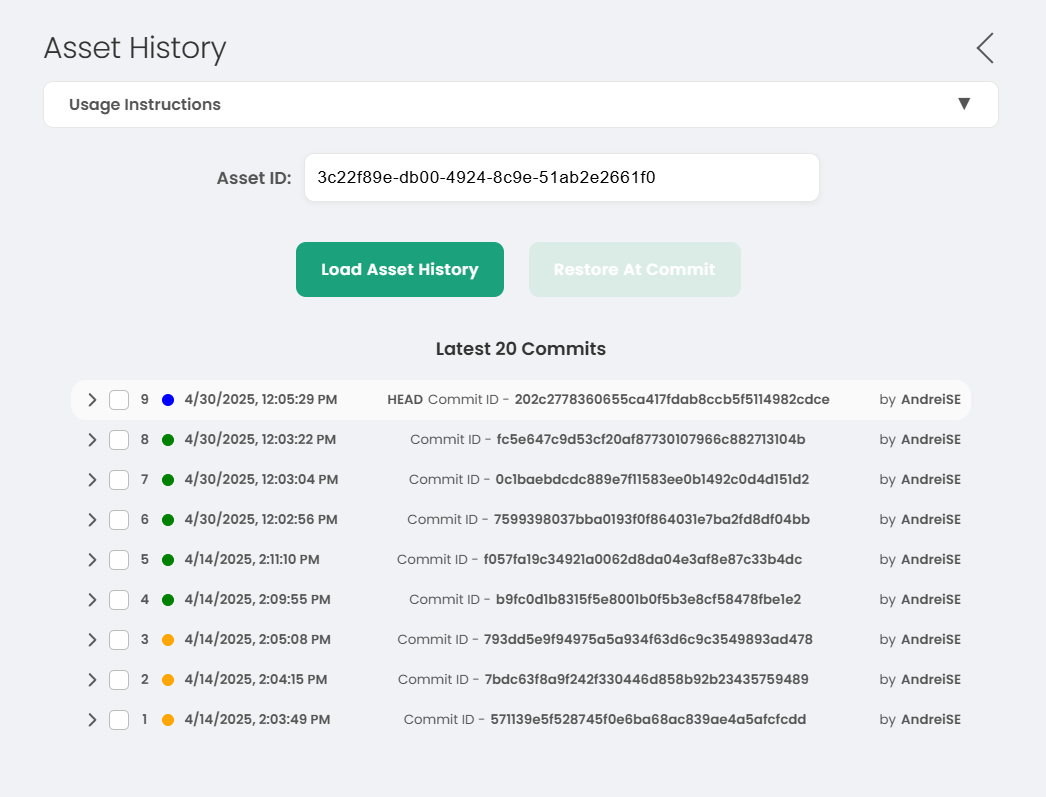1046x797 pixels.
Task: Expand commit 8 details with its chevron
Action: [x=92, y=440]
